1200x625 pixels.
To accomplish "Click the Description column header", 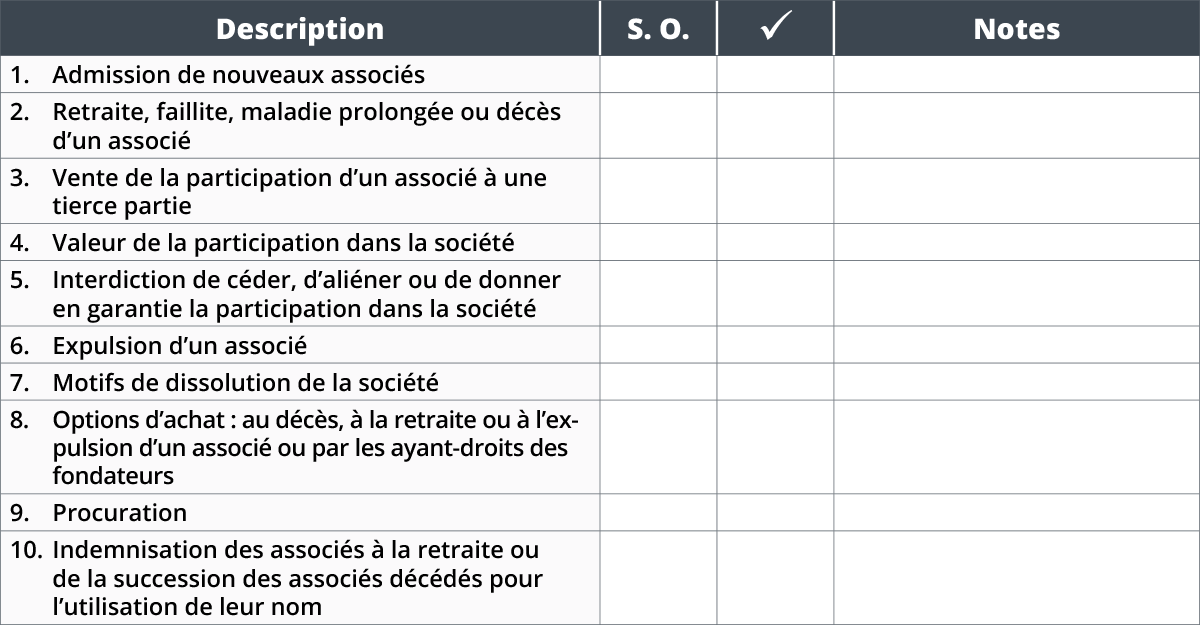I will [x=300, y=28].
